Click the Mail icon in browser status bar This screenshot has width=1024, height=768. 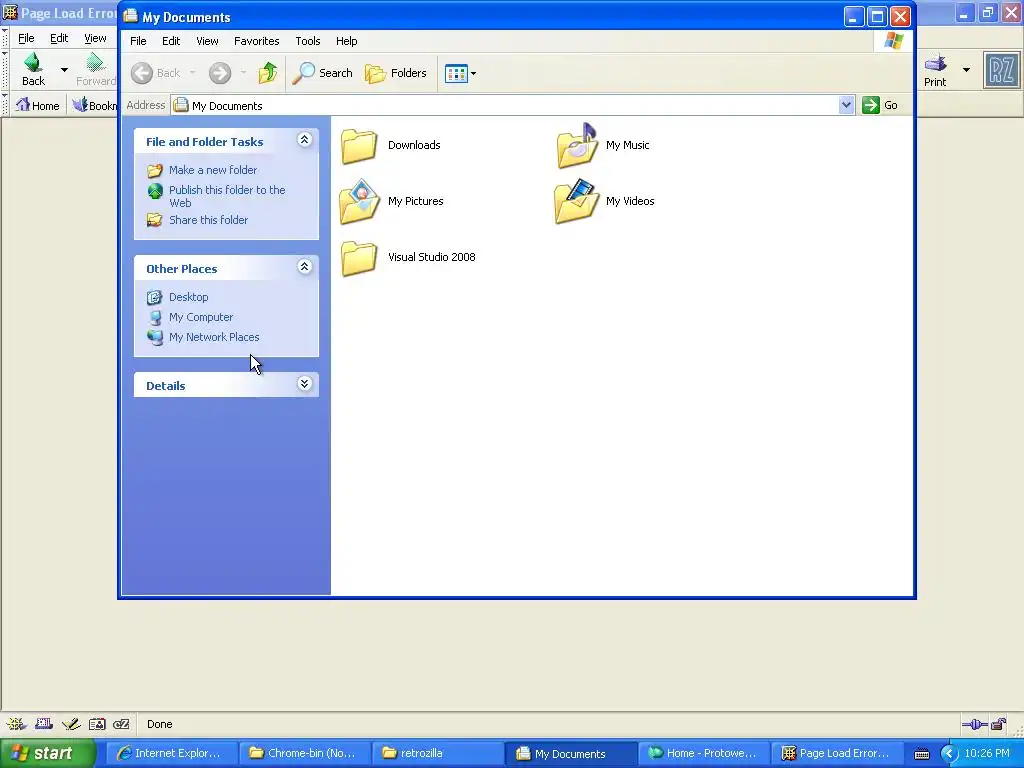coord(44,724)
